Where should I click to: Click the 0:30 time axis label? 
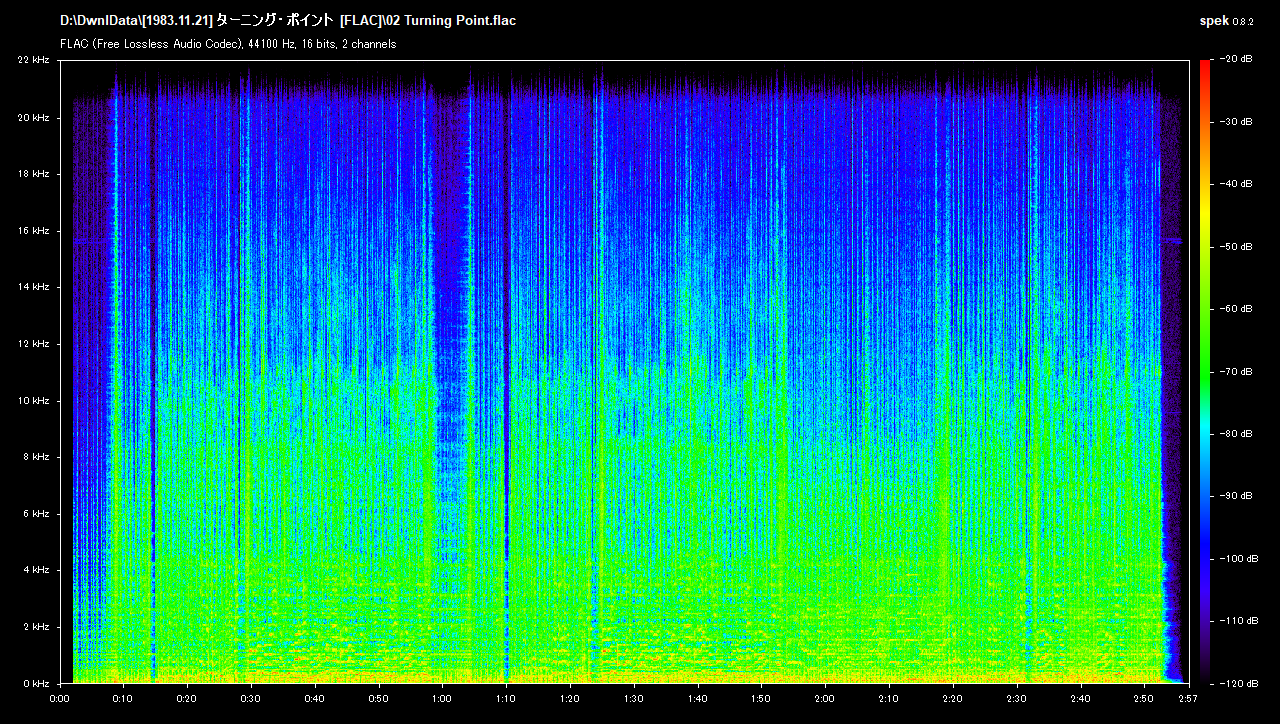click(251, 698)
